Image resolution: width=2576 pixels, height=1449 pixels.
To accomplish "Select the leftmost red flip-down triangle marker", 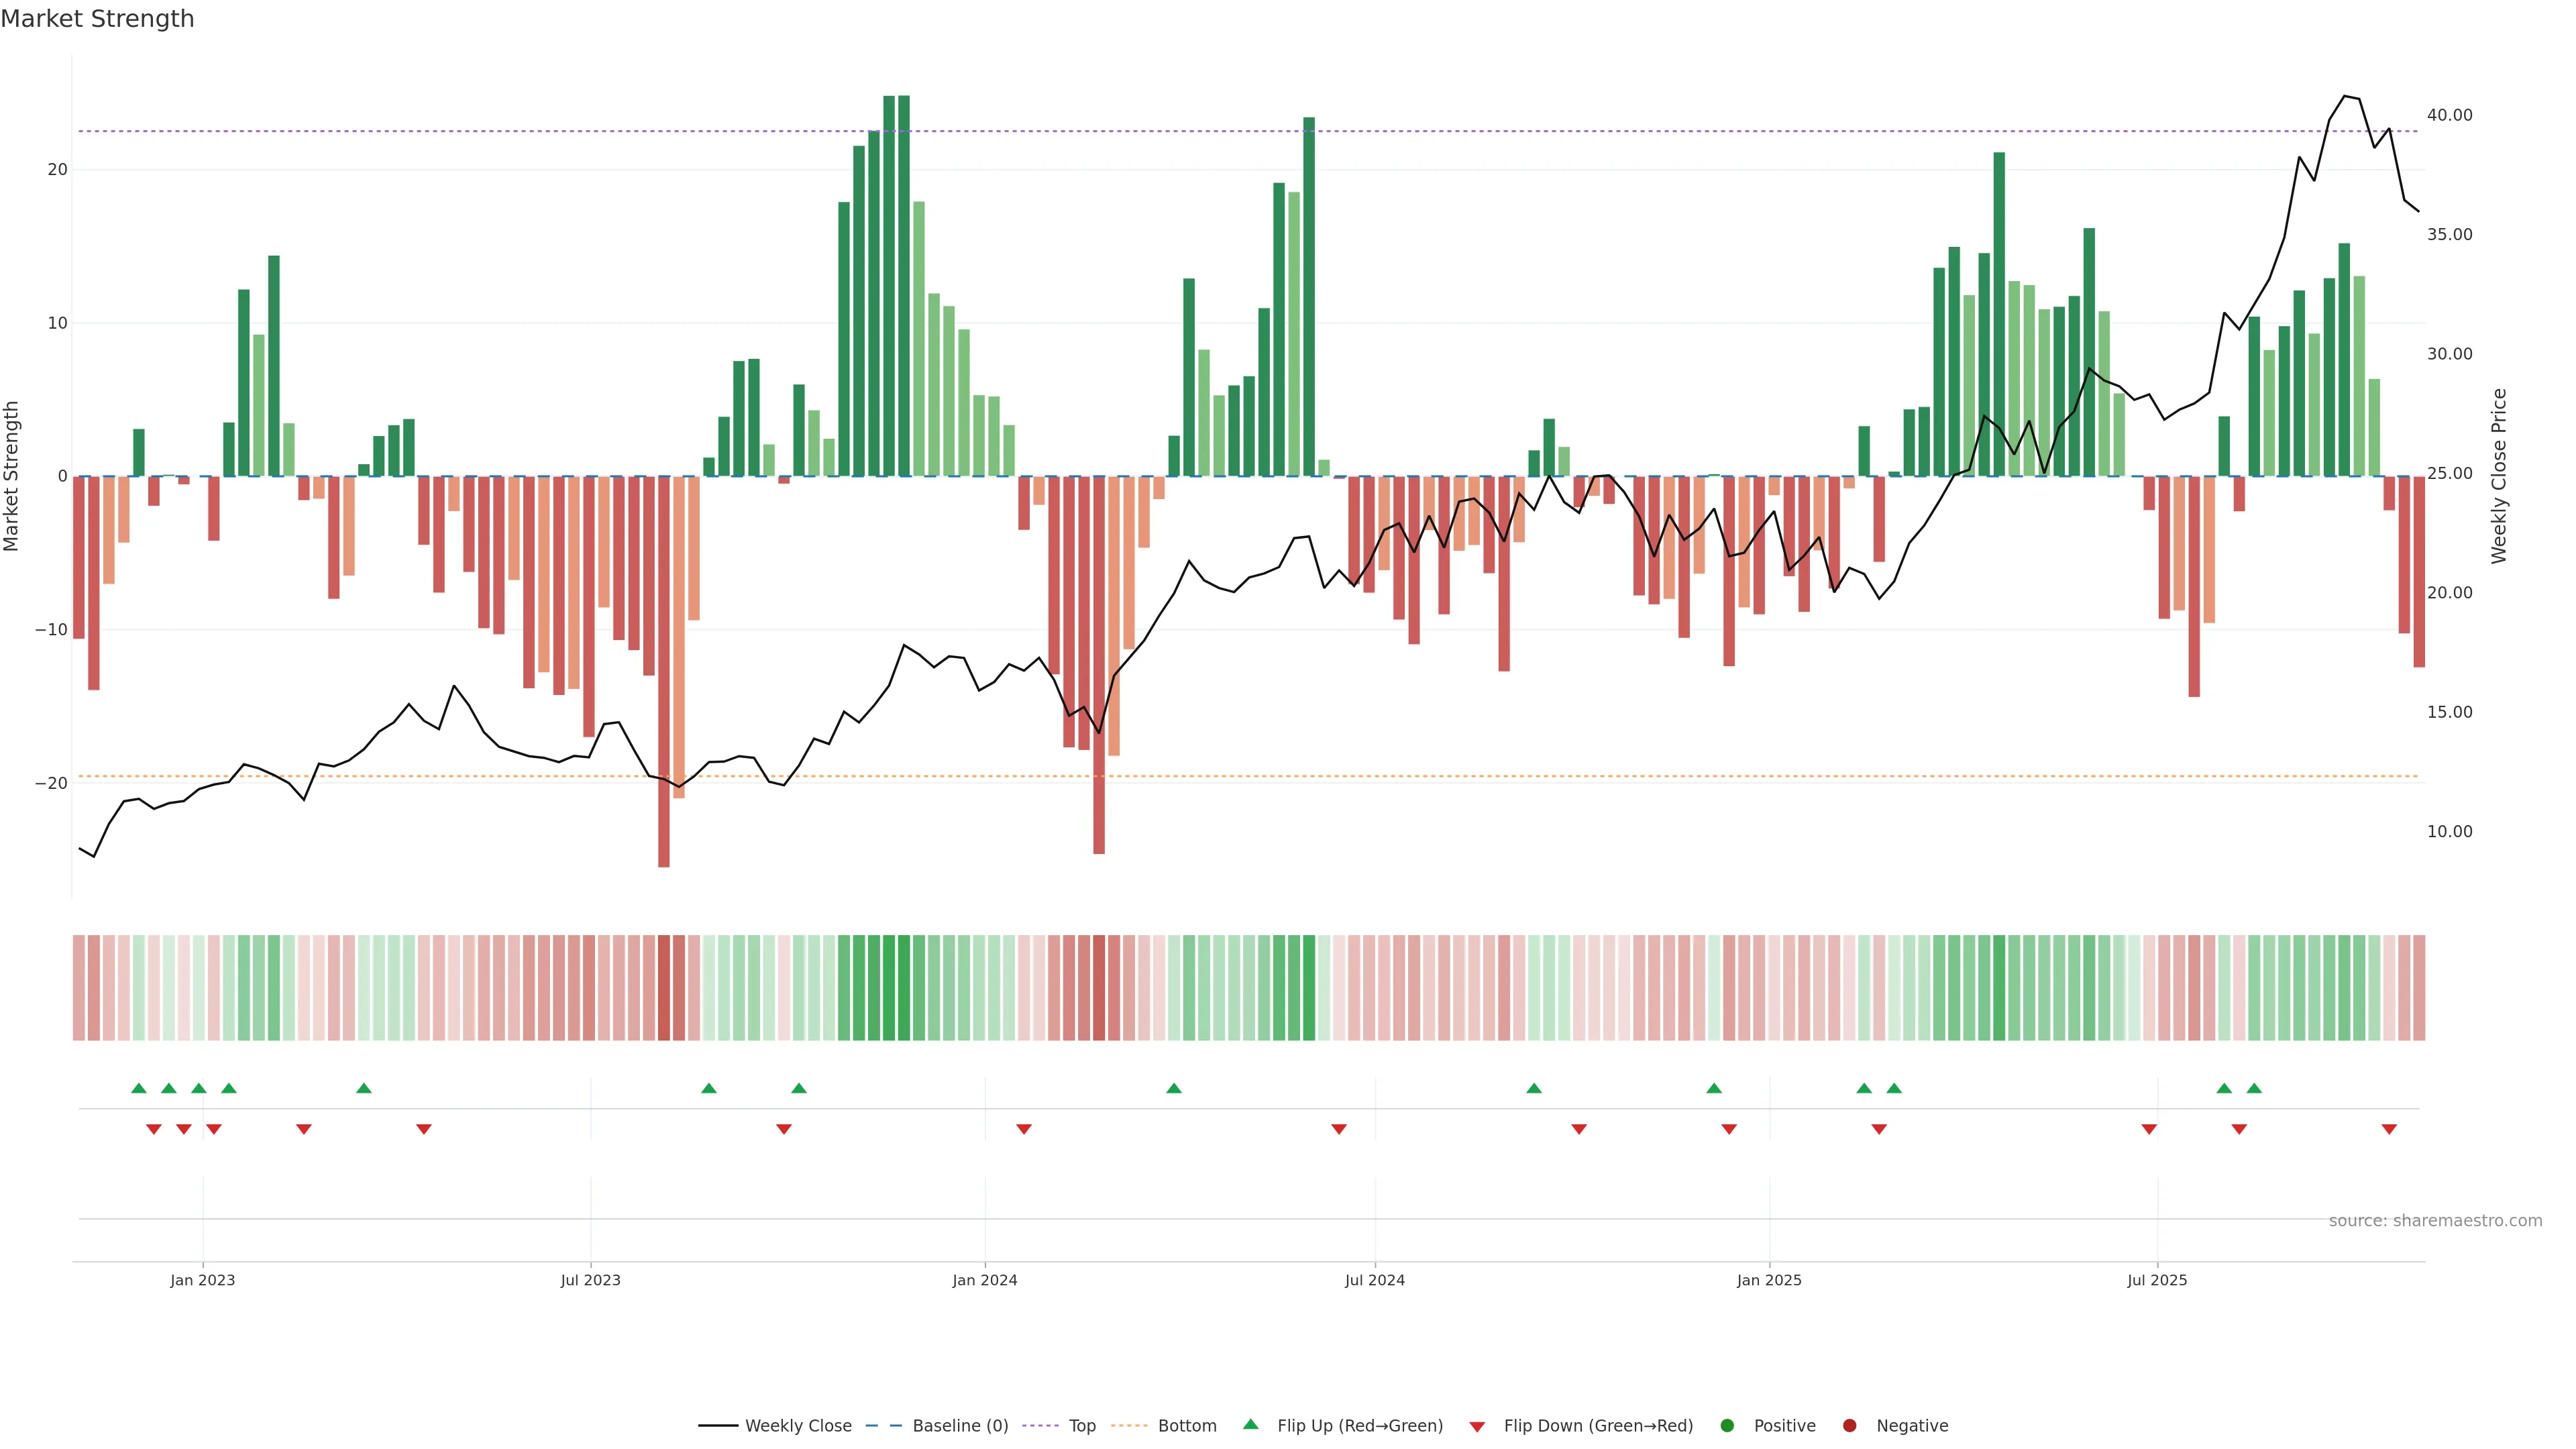I will coord(154,1129).
